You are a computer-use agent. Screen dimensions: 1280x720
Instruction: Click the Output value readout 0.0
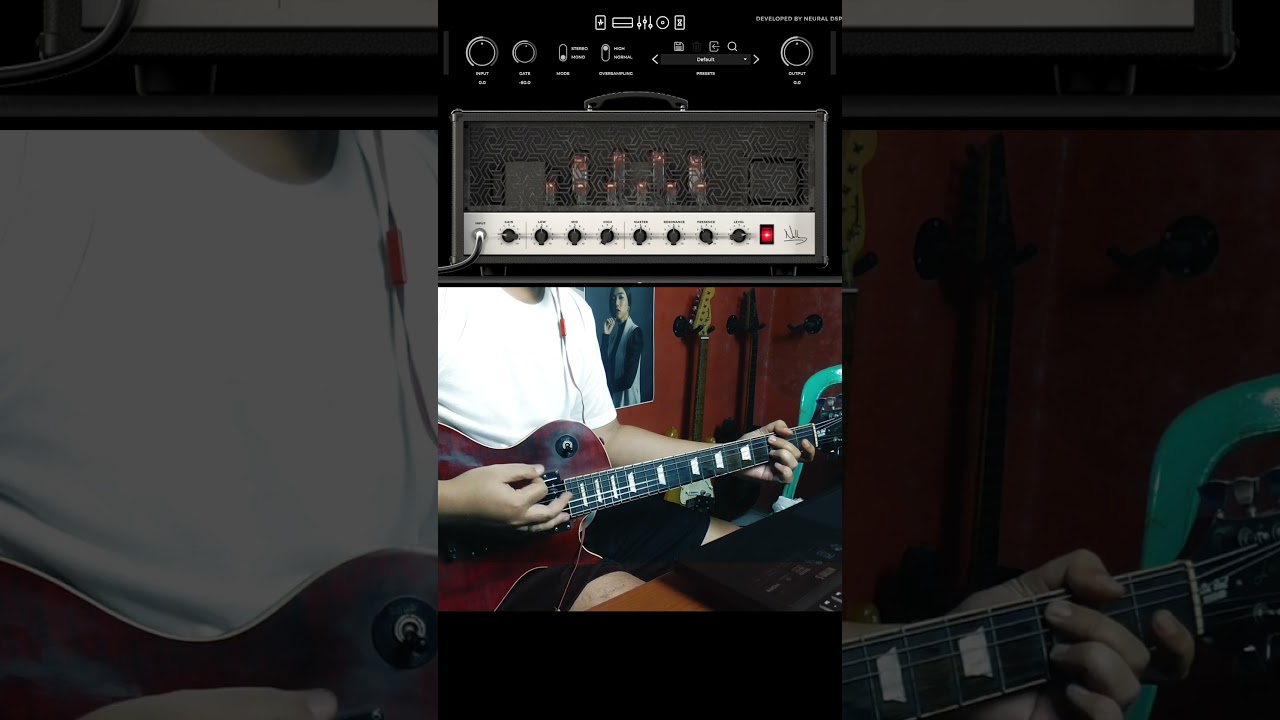797,83
